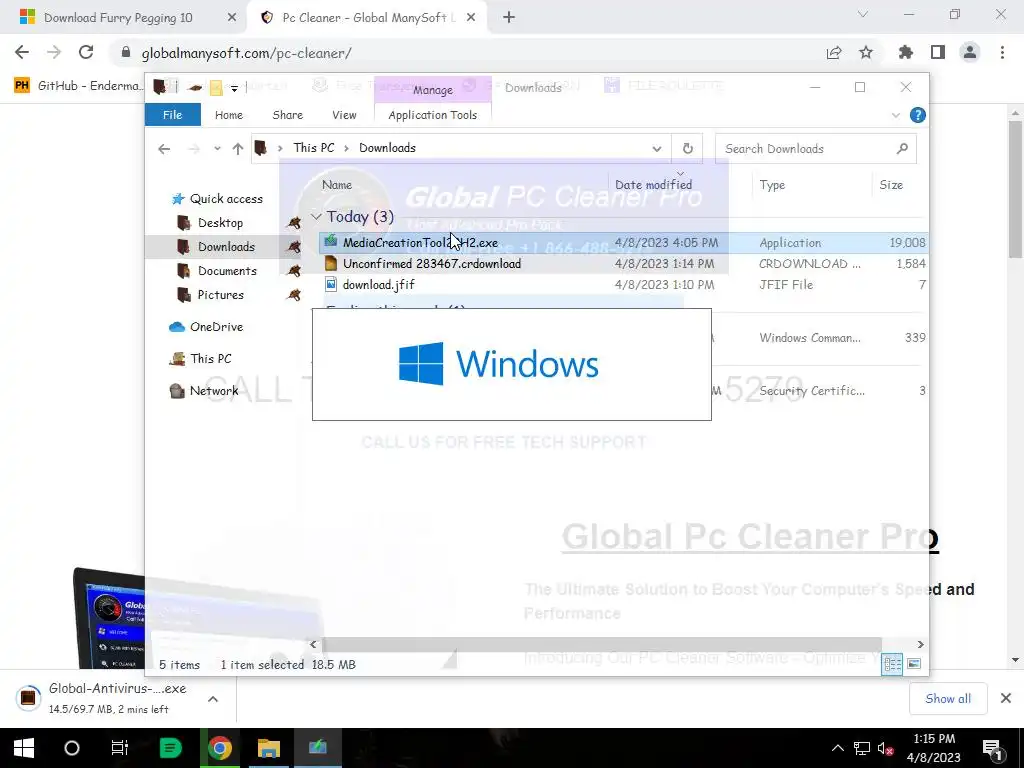Viewport: 1024px width, 768px height.
Task: Go back in Chrome browser
Action: (22, 53)
